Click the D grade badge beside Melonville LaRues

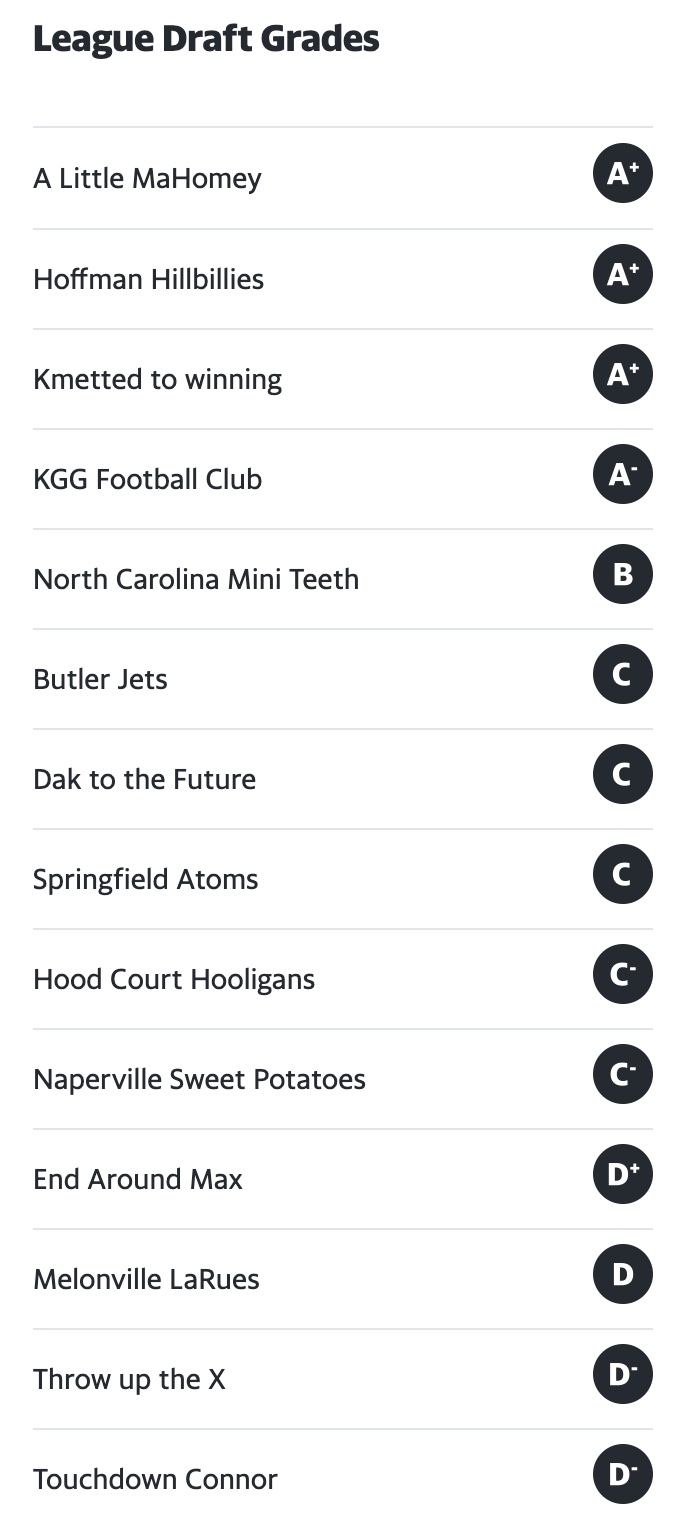coord(622,1274)
